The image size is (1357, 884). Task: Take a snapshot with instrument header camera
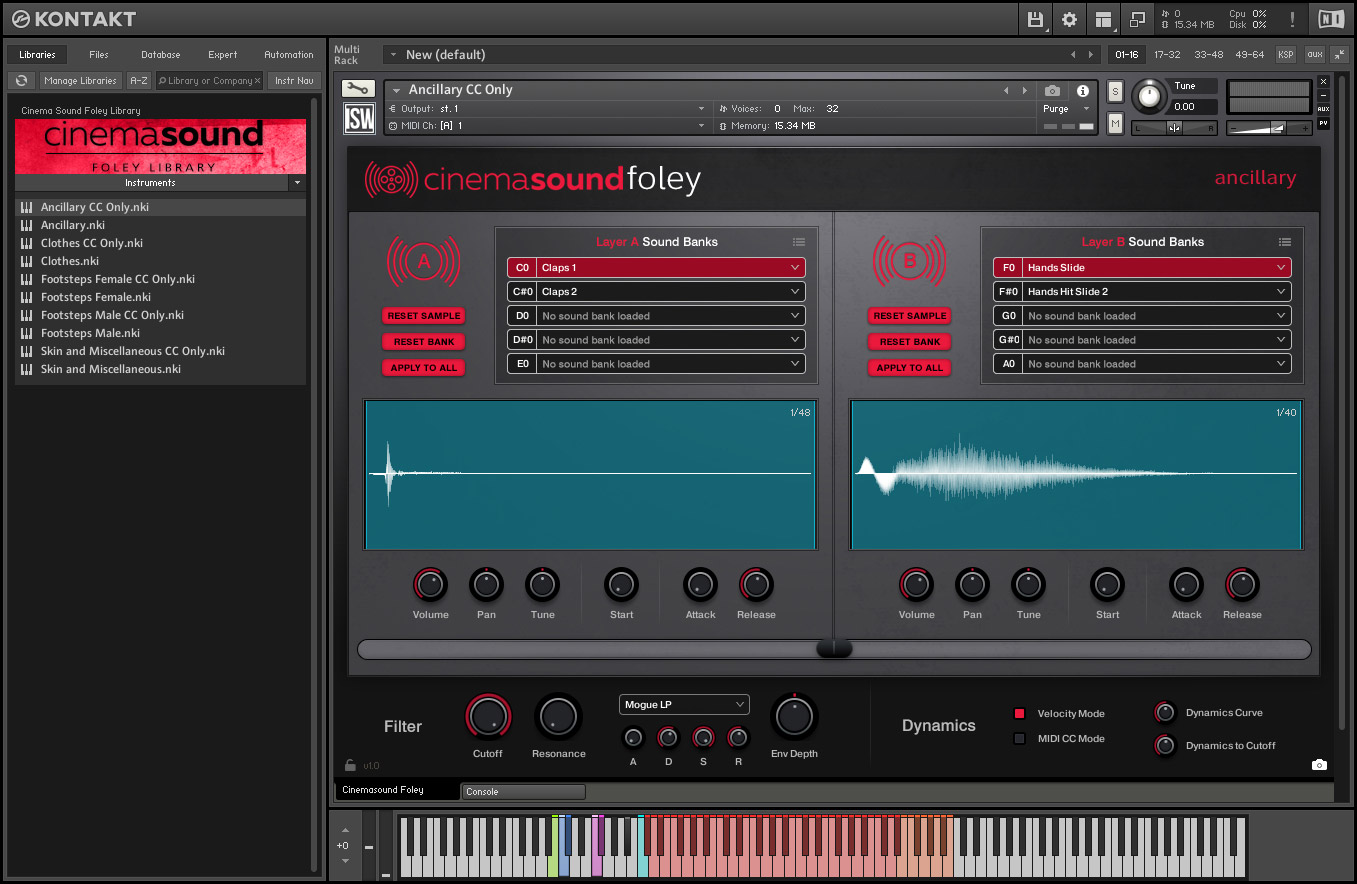coord(1052,91)
